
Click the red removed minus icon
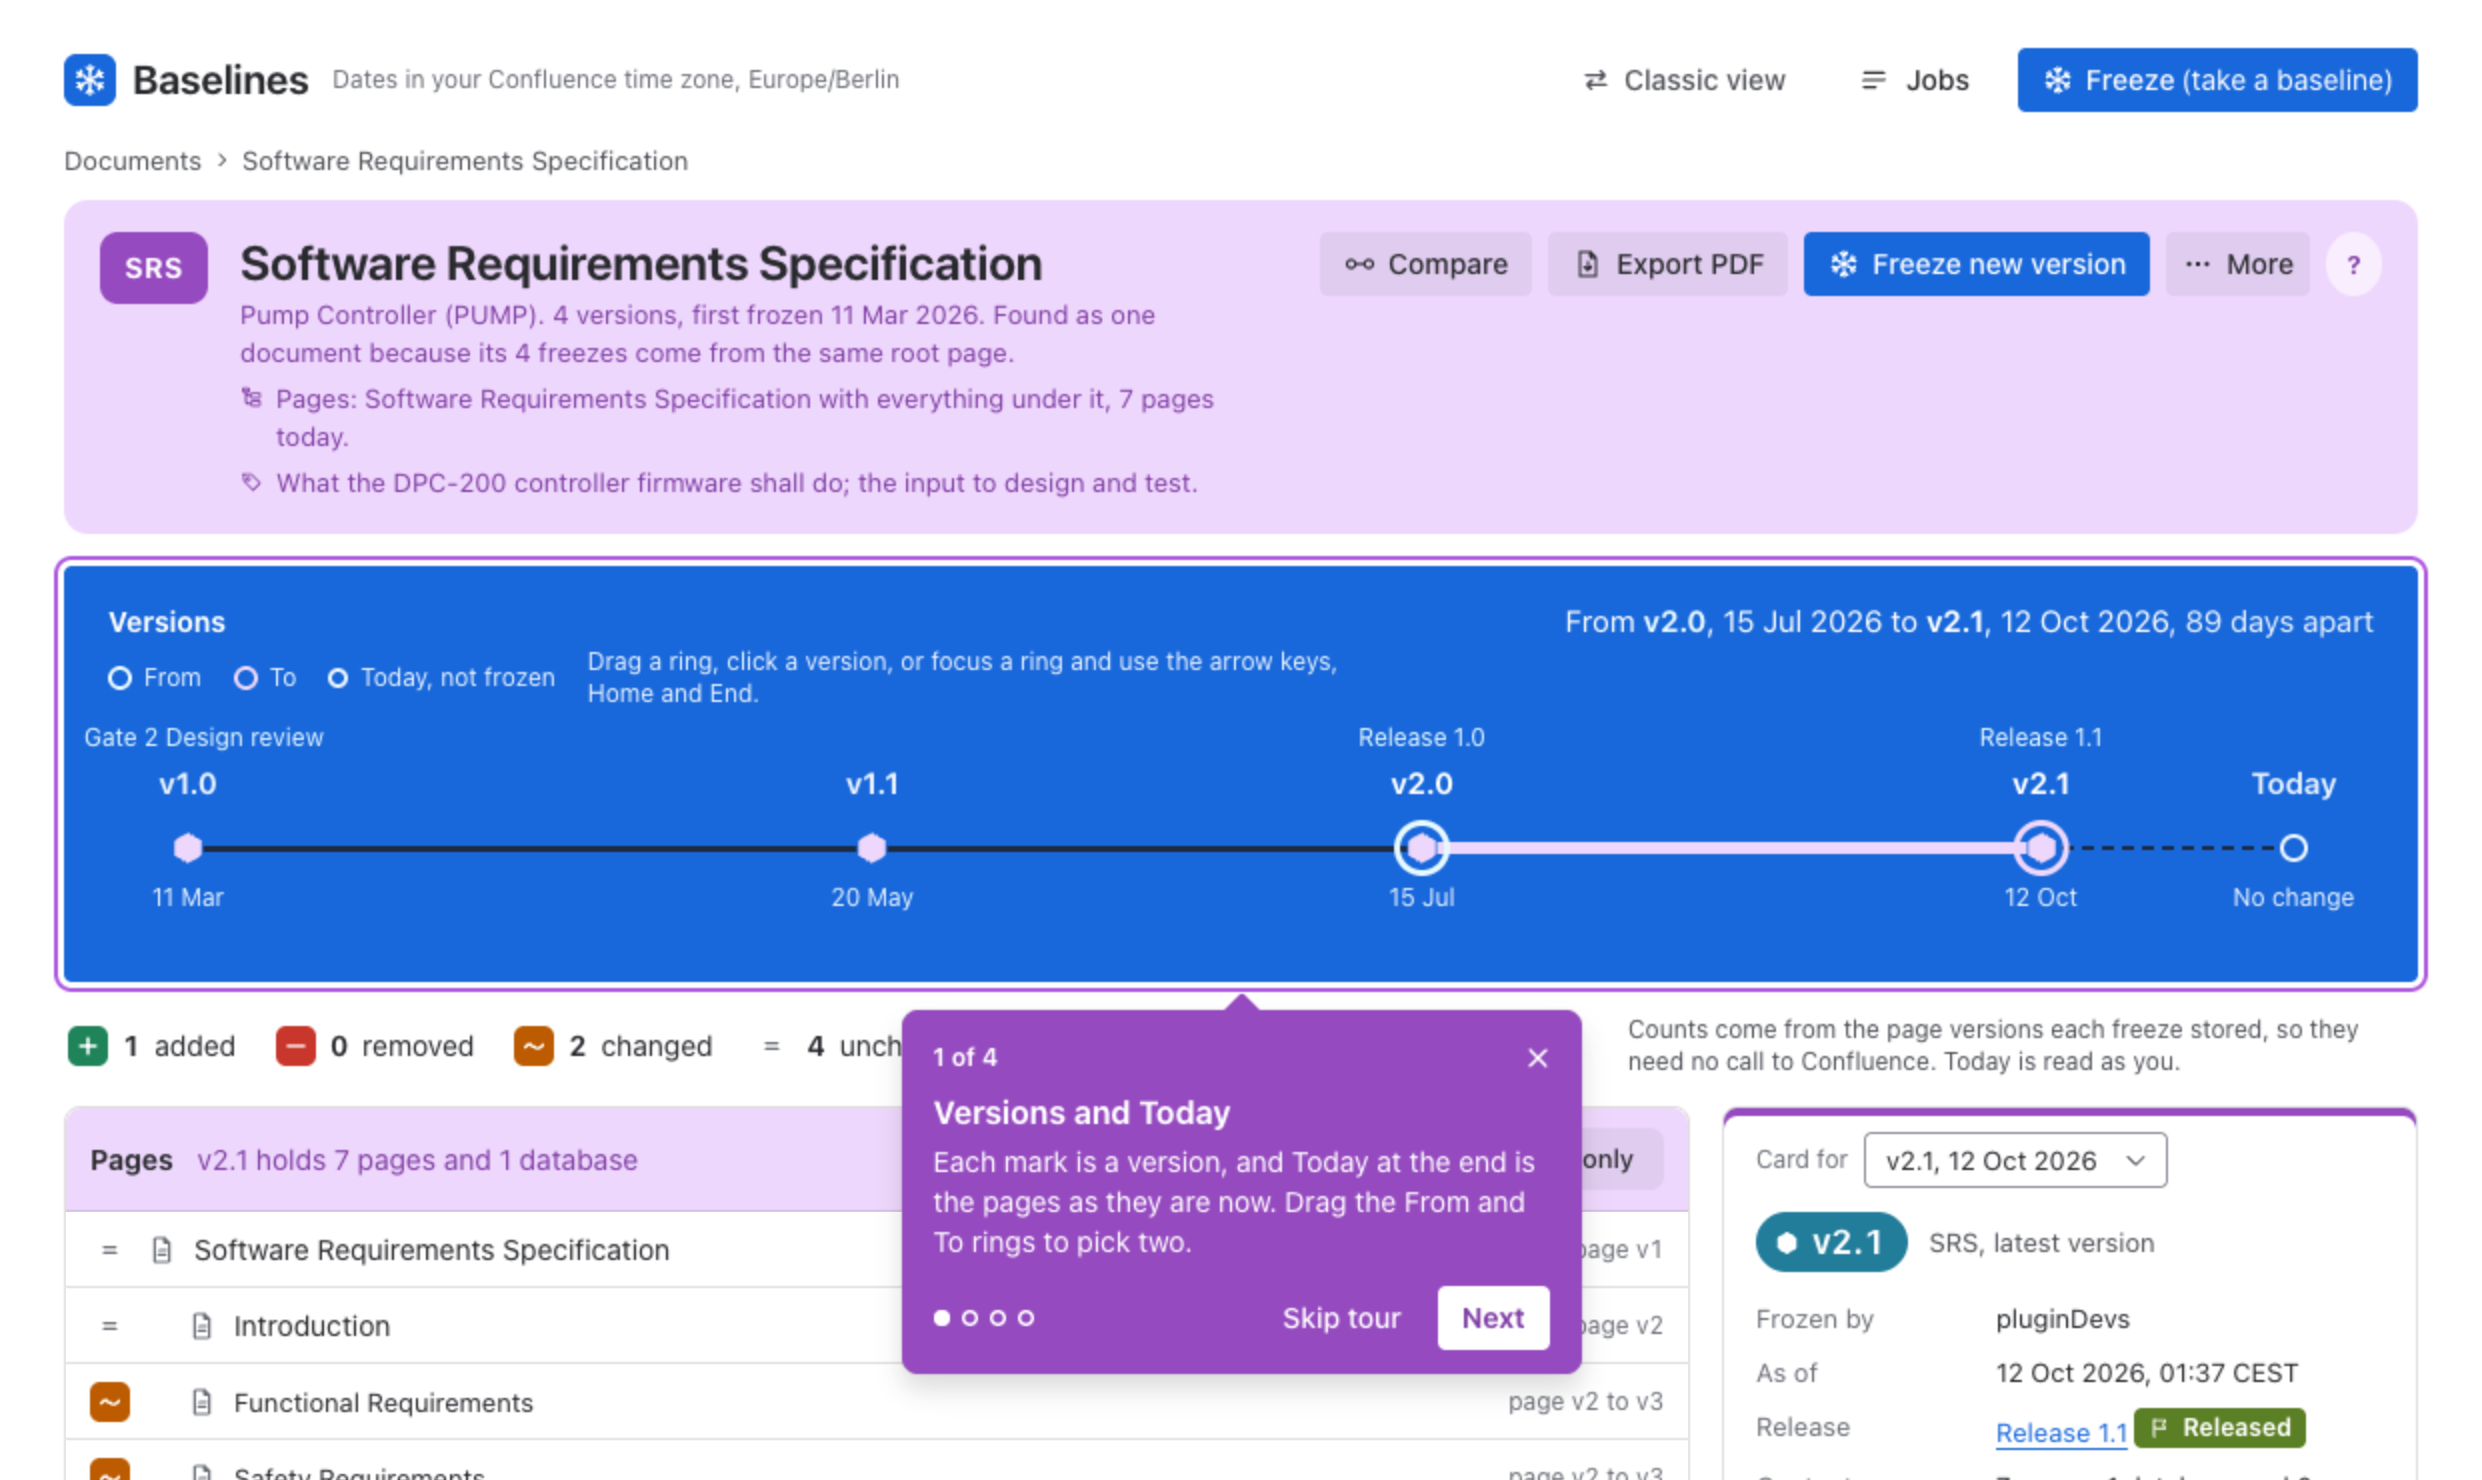[x=295, y=1046]
